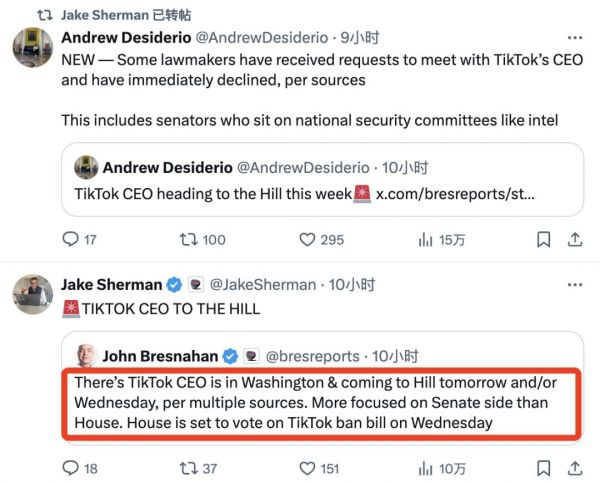Open the x.com/bresreports quoted link

(455, 192)
